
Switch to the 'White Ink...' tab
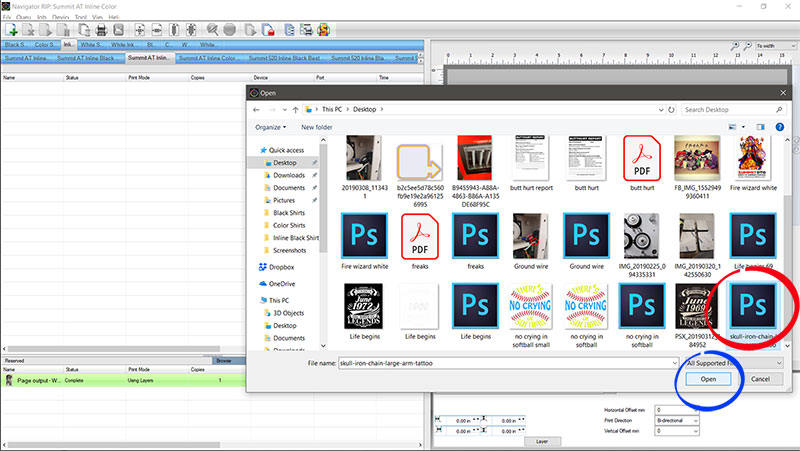pyautogui.click(x=122, y=45)
